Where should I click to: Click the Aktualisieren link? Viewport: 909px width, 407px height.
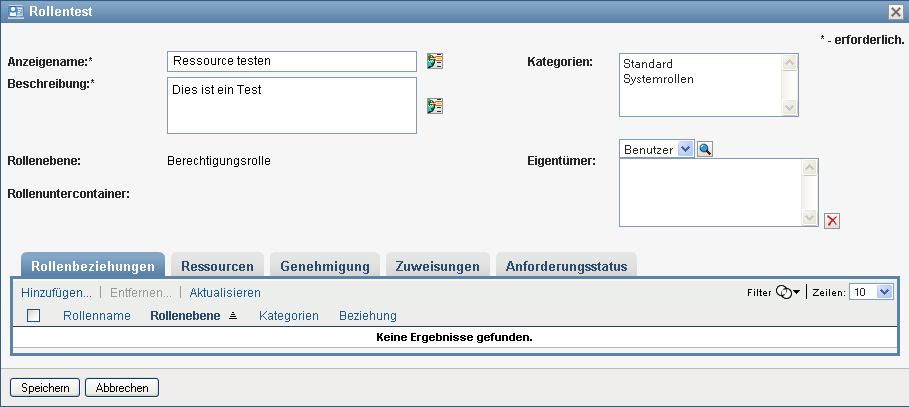tap(225, 293)
